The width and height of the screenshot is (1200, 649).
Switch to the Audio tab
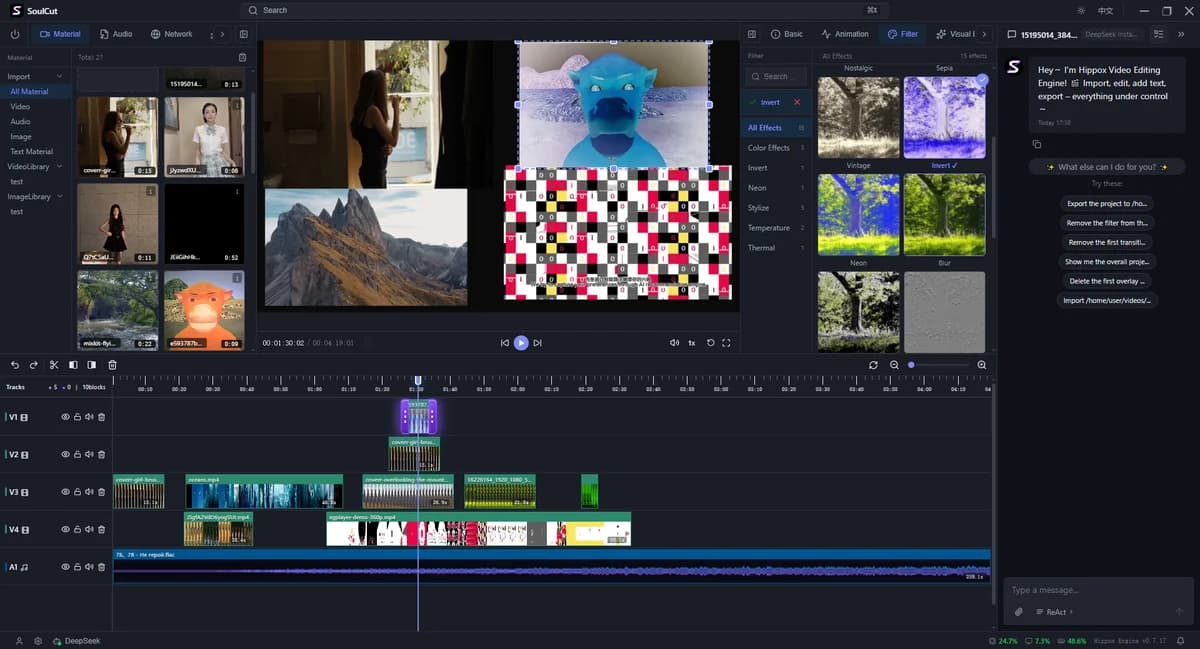point(116,34)
